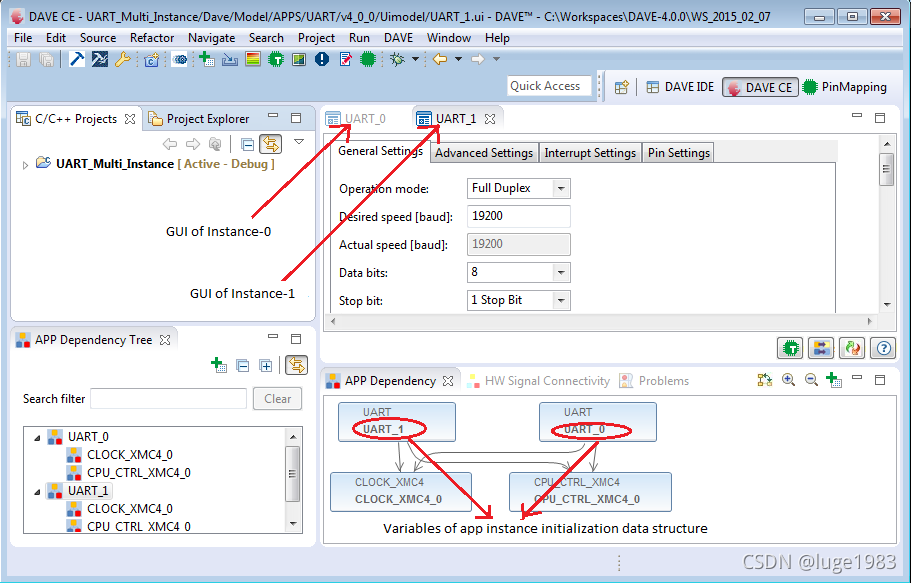This screenshot has height=583, width=911.
Task: Click the Save toolbar icon
Action: pos(23,59)
